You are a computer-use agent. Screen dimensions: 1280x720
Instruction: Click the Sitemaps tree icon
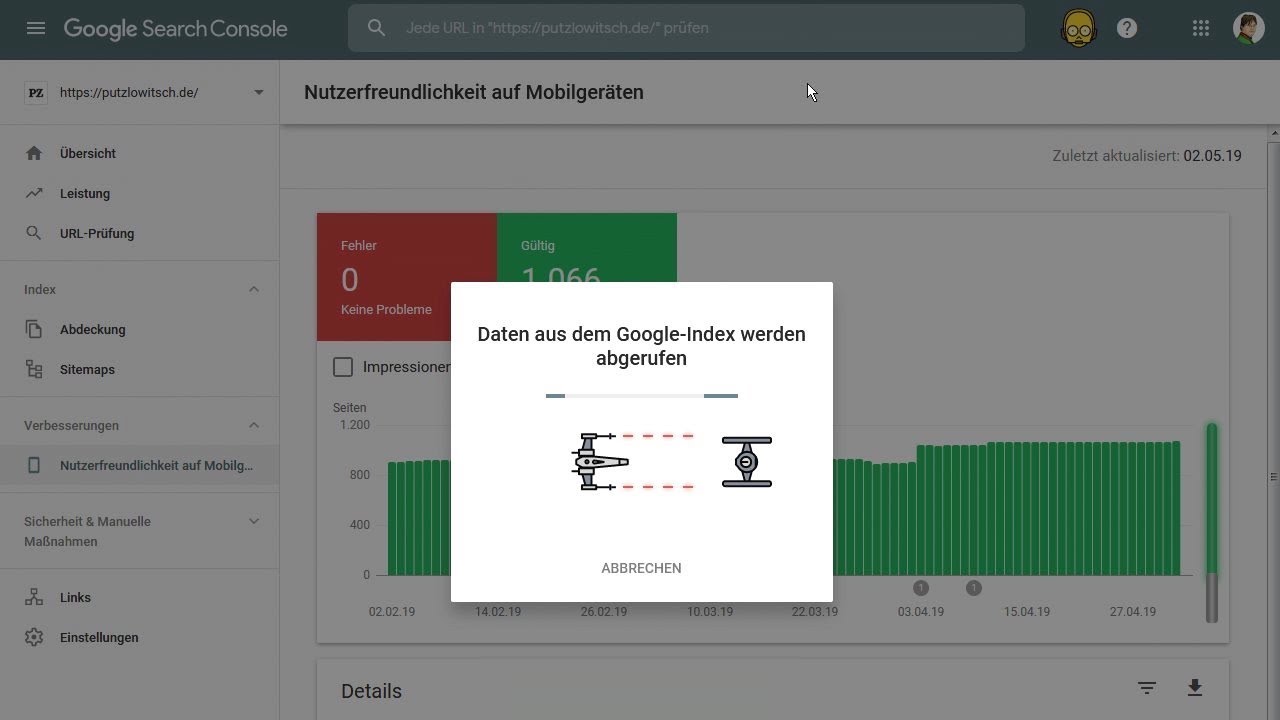tap(34, 369)
